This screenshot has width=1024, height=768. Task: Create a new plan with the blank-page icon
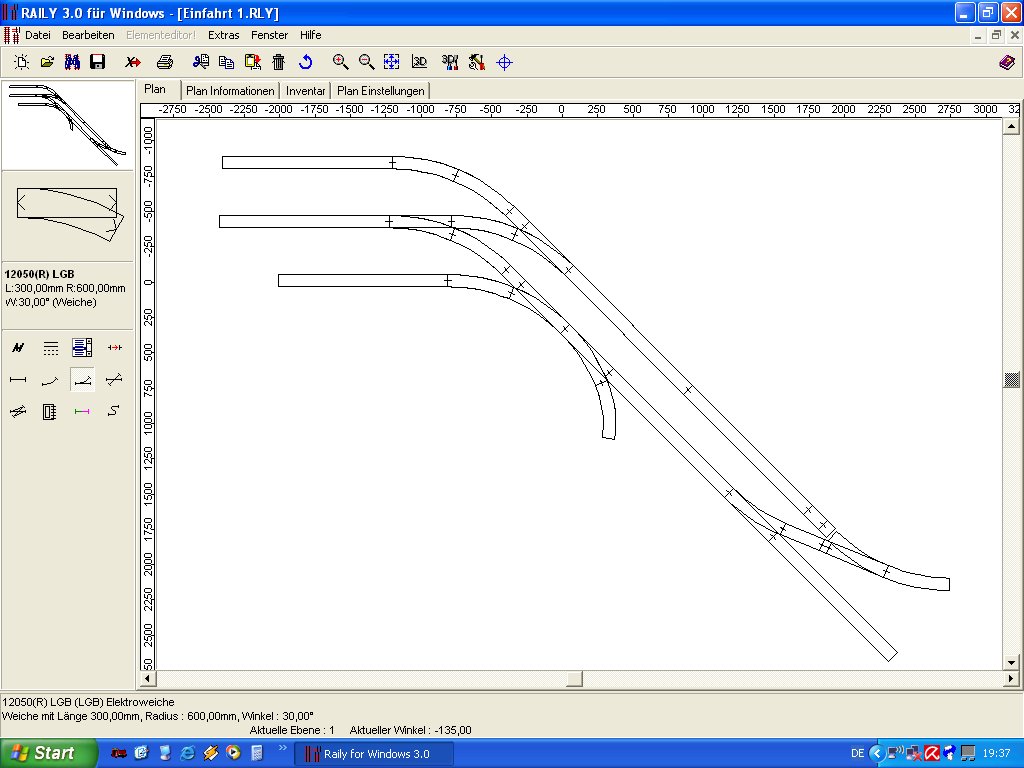pos(22,62)
